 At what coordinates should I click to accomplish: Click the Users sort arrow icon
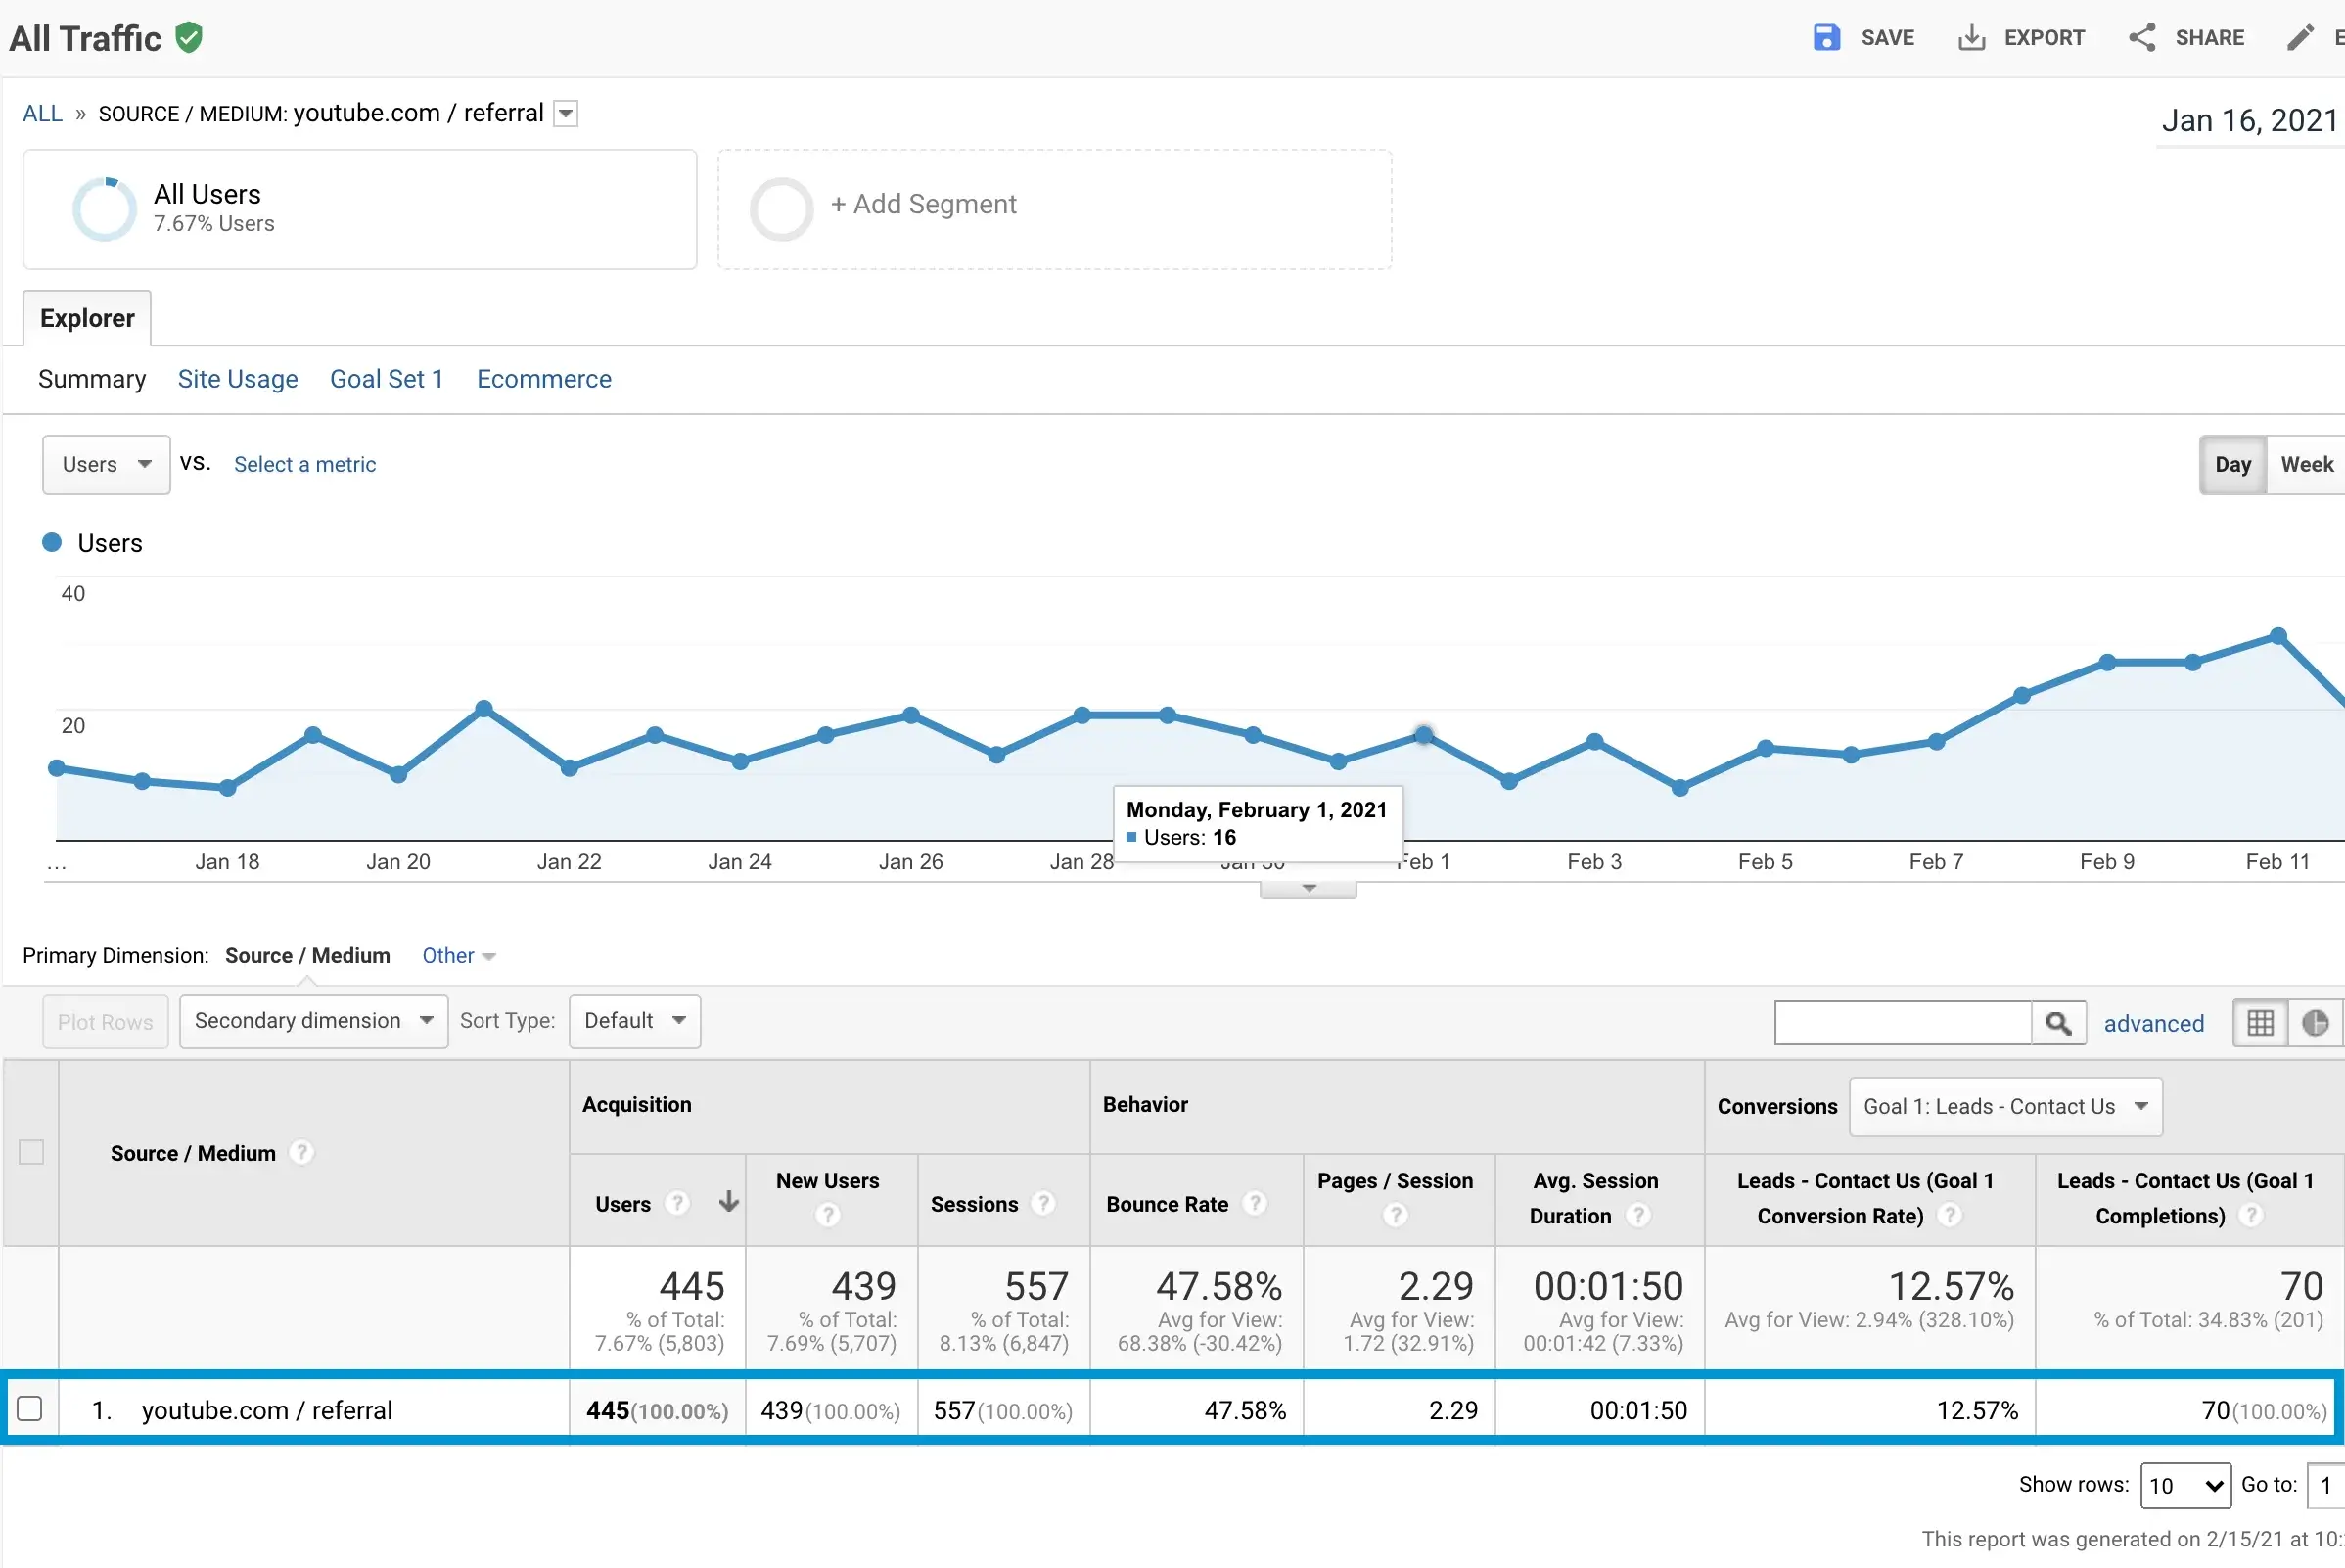tap(729, 1201)
